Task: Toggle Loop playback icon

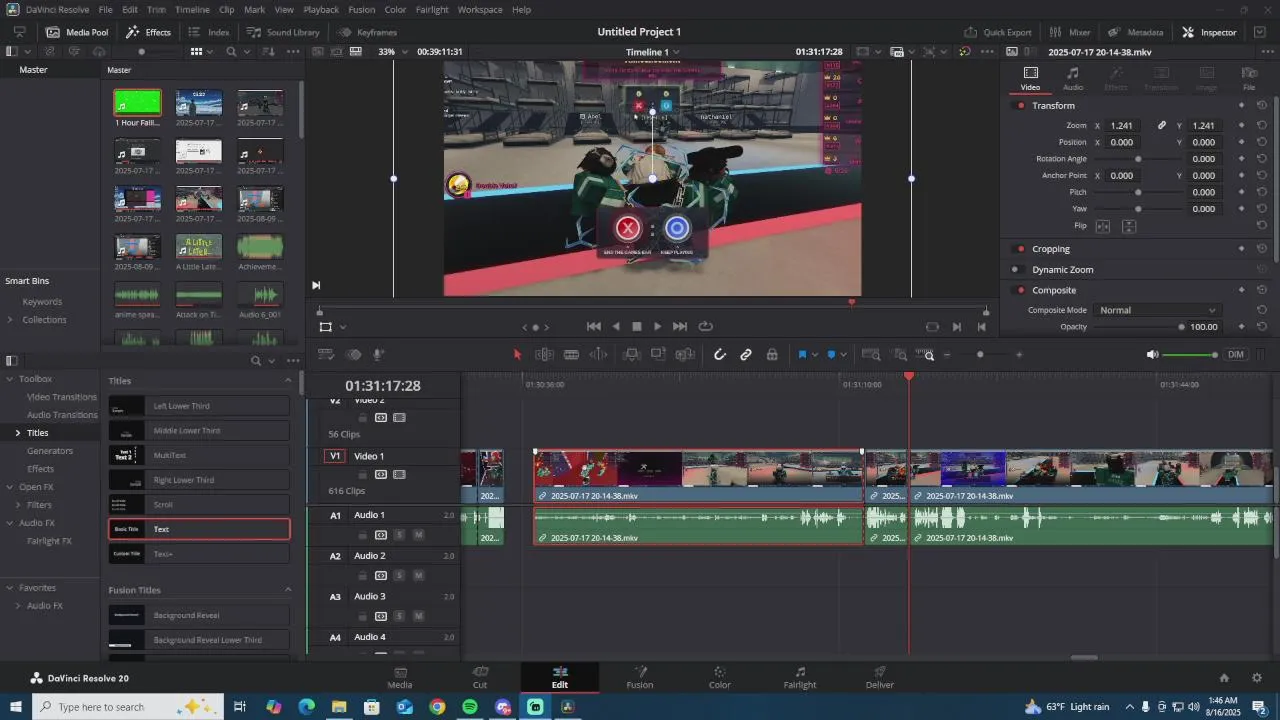Action: click(x=706, y=326)
